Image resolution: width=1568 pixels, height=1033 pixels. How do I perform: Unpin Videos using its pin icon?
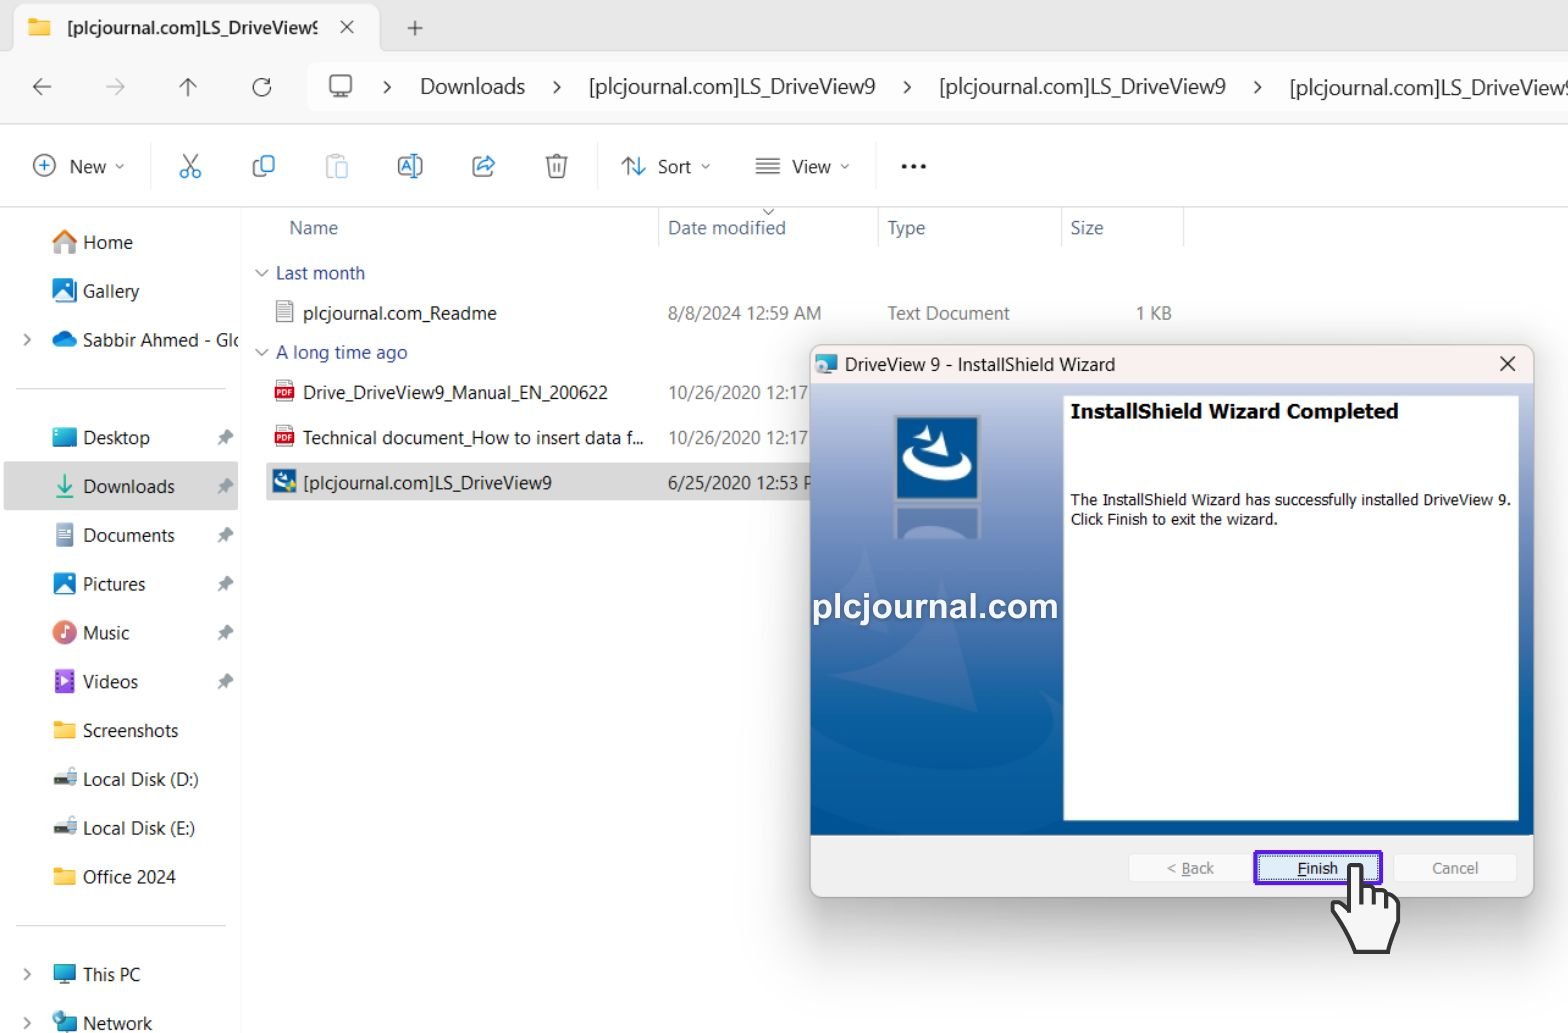225,682
